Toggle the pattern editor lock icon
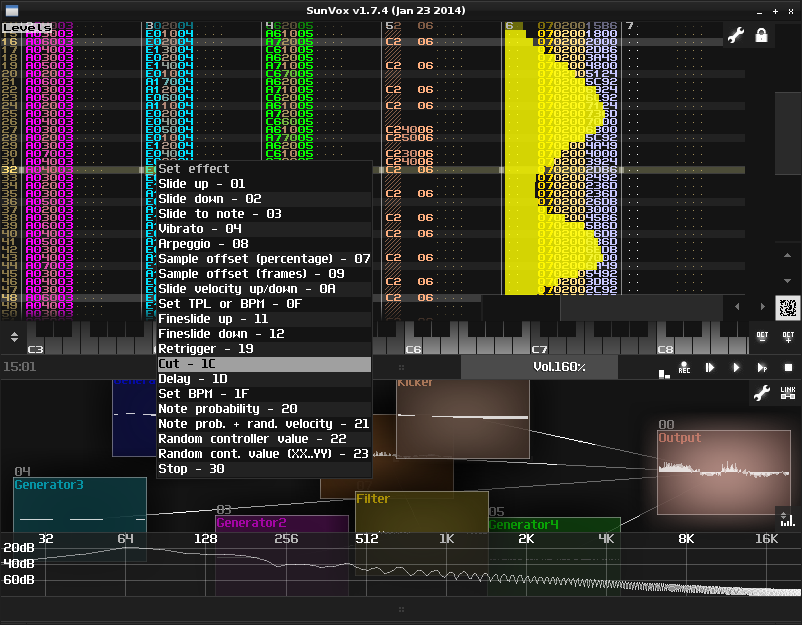Viewport: 802px width, 625px height. (762, 35)
